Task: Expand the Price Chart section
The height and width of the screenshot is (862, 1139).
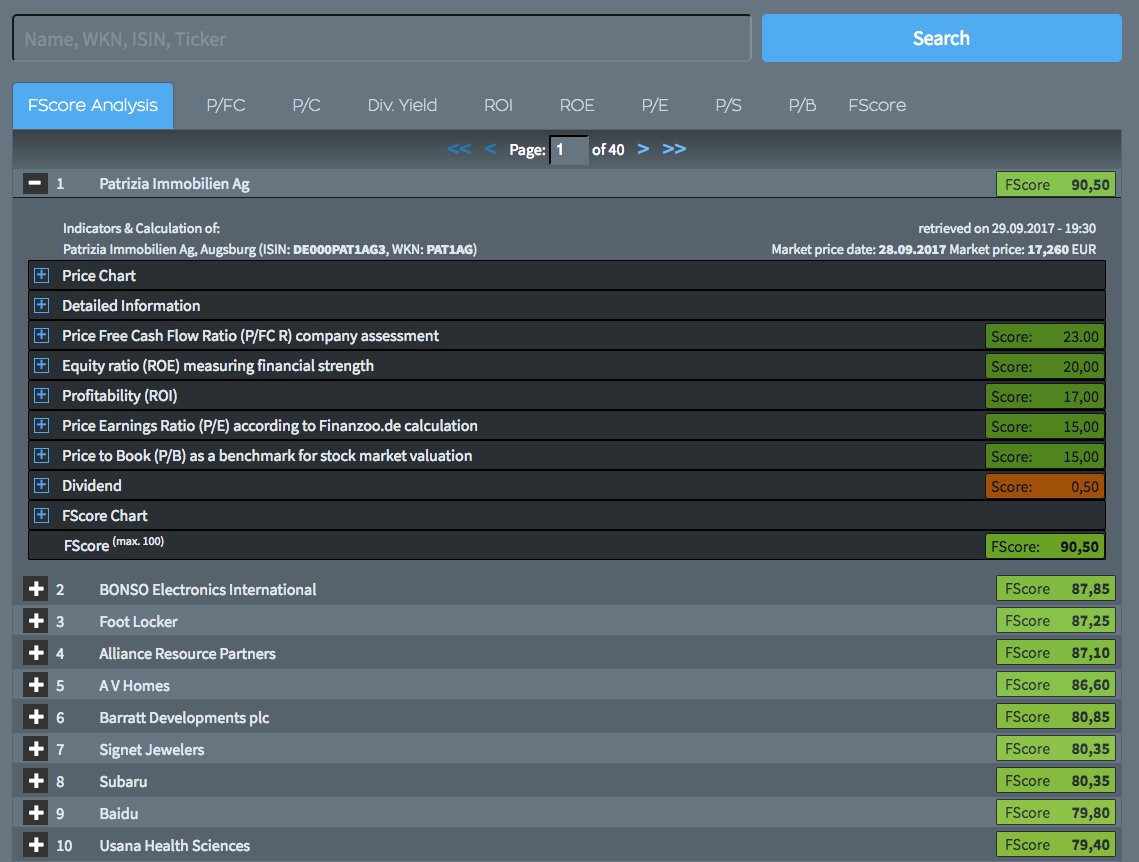Action: pyautogui.click(x=41, y=275)
